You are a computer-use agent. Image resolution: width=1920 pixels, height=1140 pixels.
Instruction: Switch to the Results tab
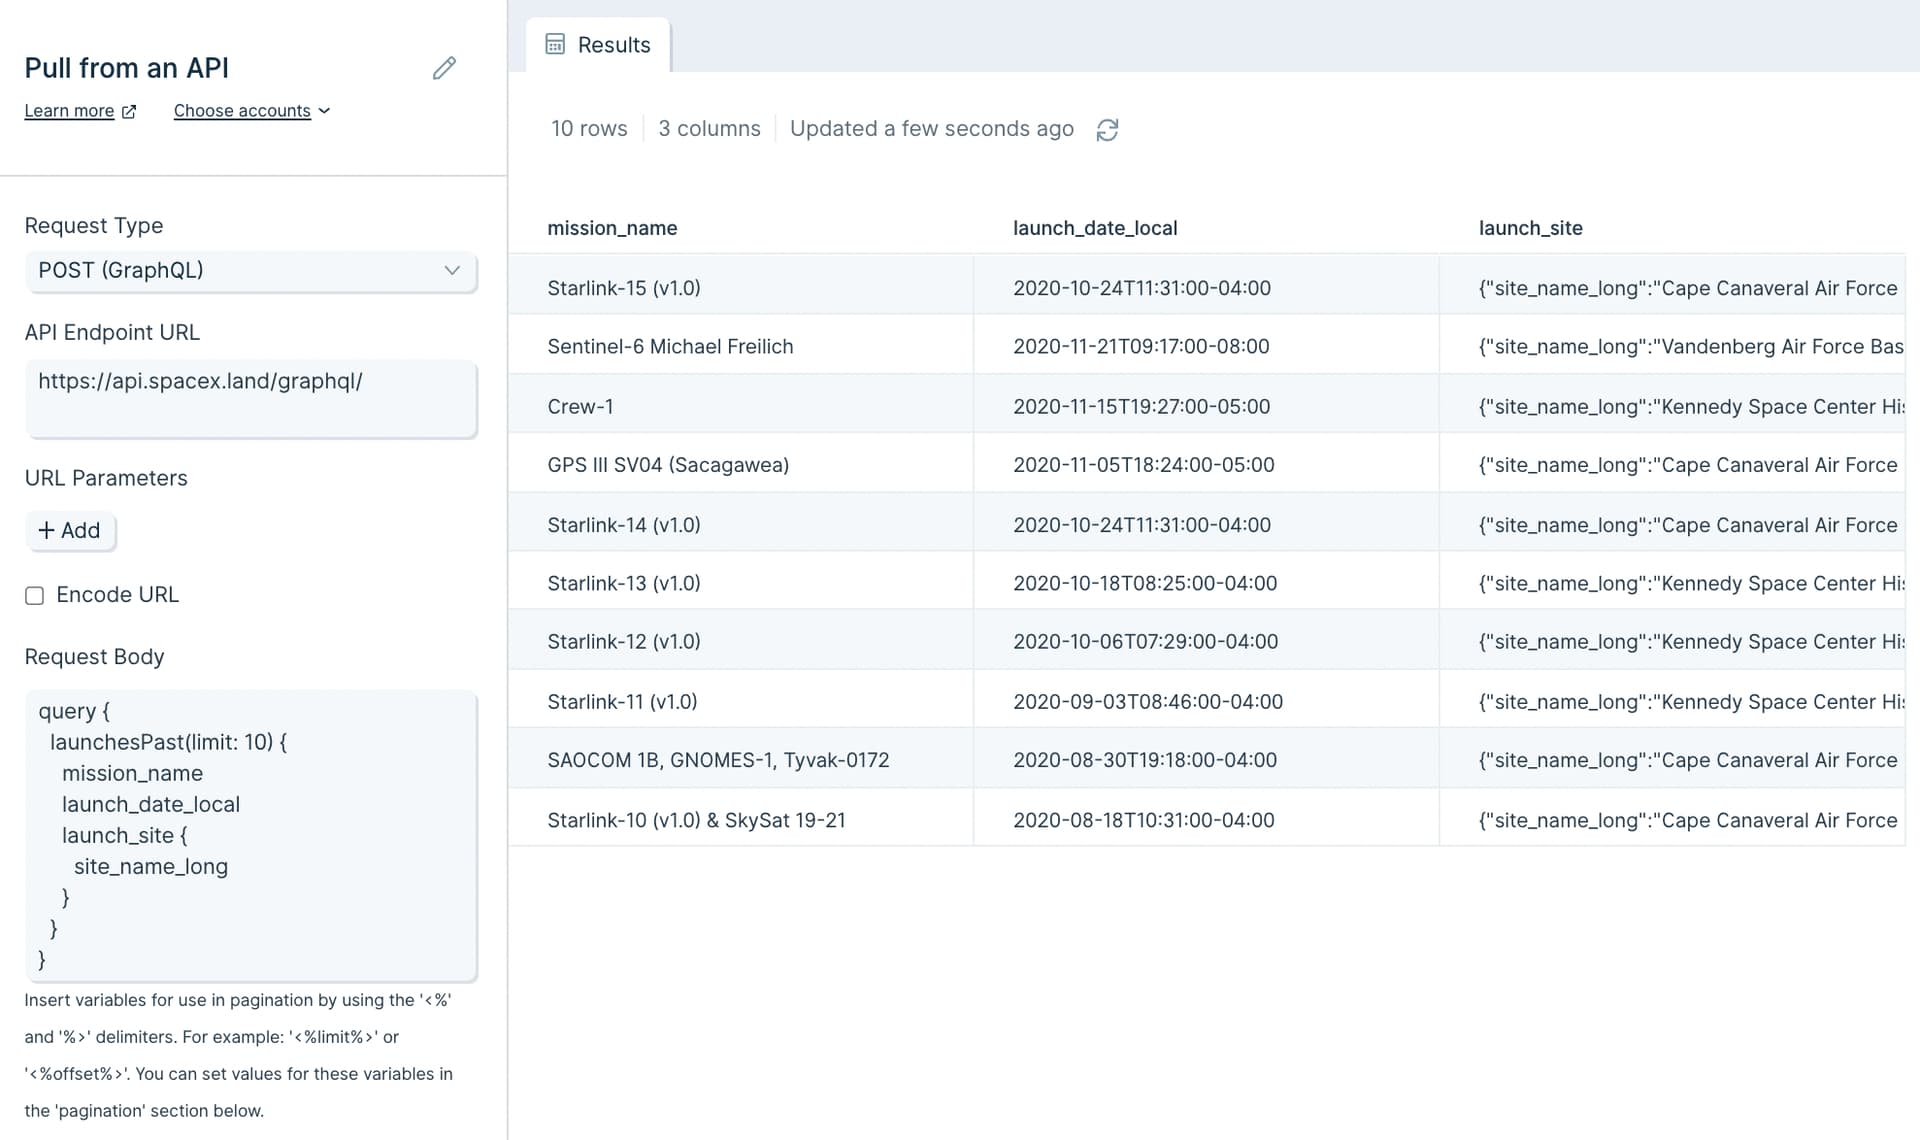(x=597, y=44)
